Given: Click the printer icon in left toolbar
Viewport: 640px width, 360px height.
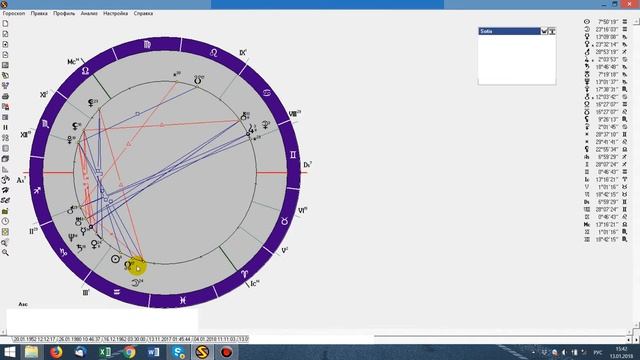Looking at the screenshot, I should tap(5, 96).
